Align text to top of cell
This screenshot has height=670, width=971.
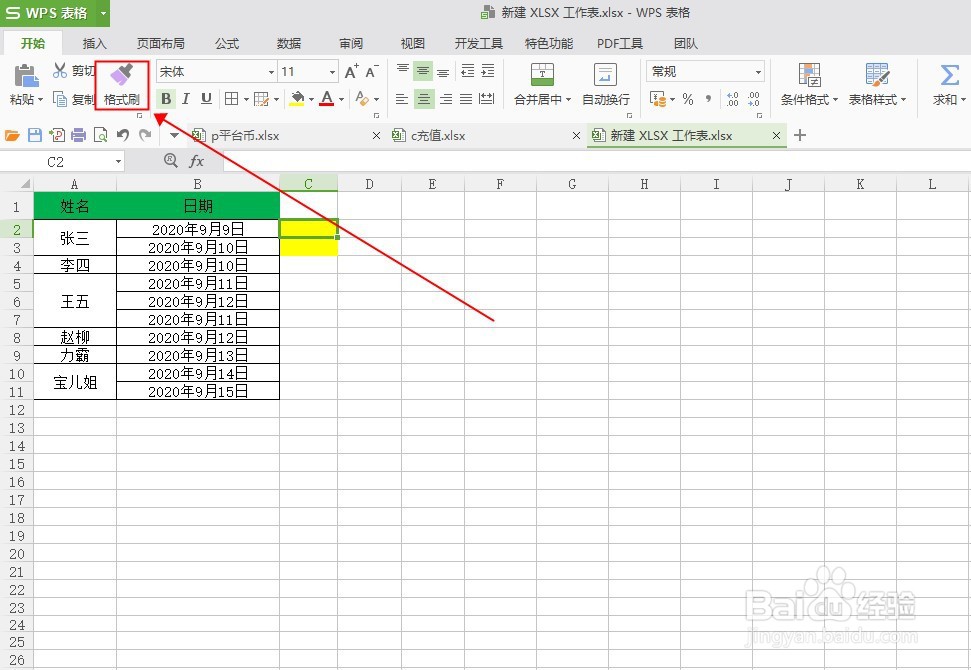pyautogui.click(x=403, y=70)
